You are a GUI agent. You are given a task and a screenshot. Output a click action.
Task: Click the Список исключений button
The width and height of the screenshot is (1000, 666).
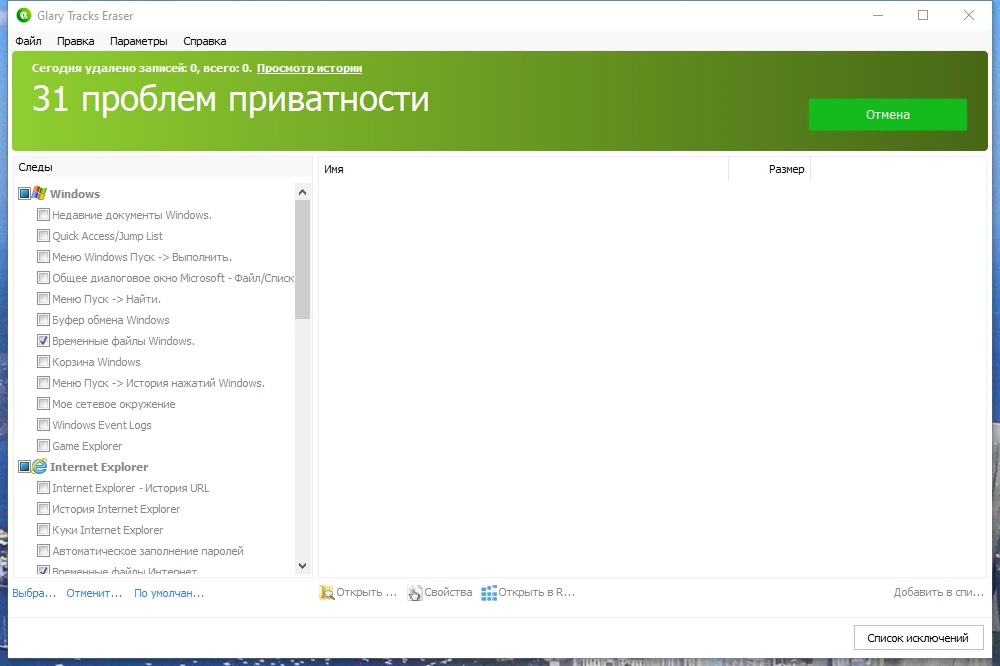coord(918,638)
